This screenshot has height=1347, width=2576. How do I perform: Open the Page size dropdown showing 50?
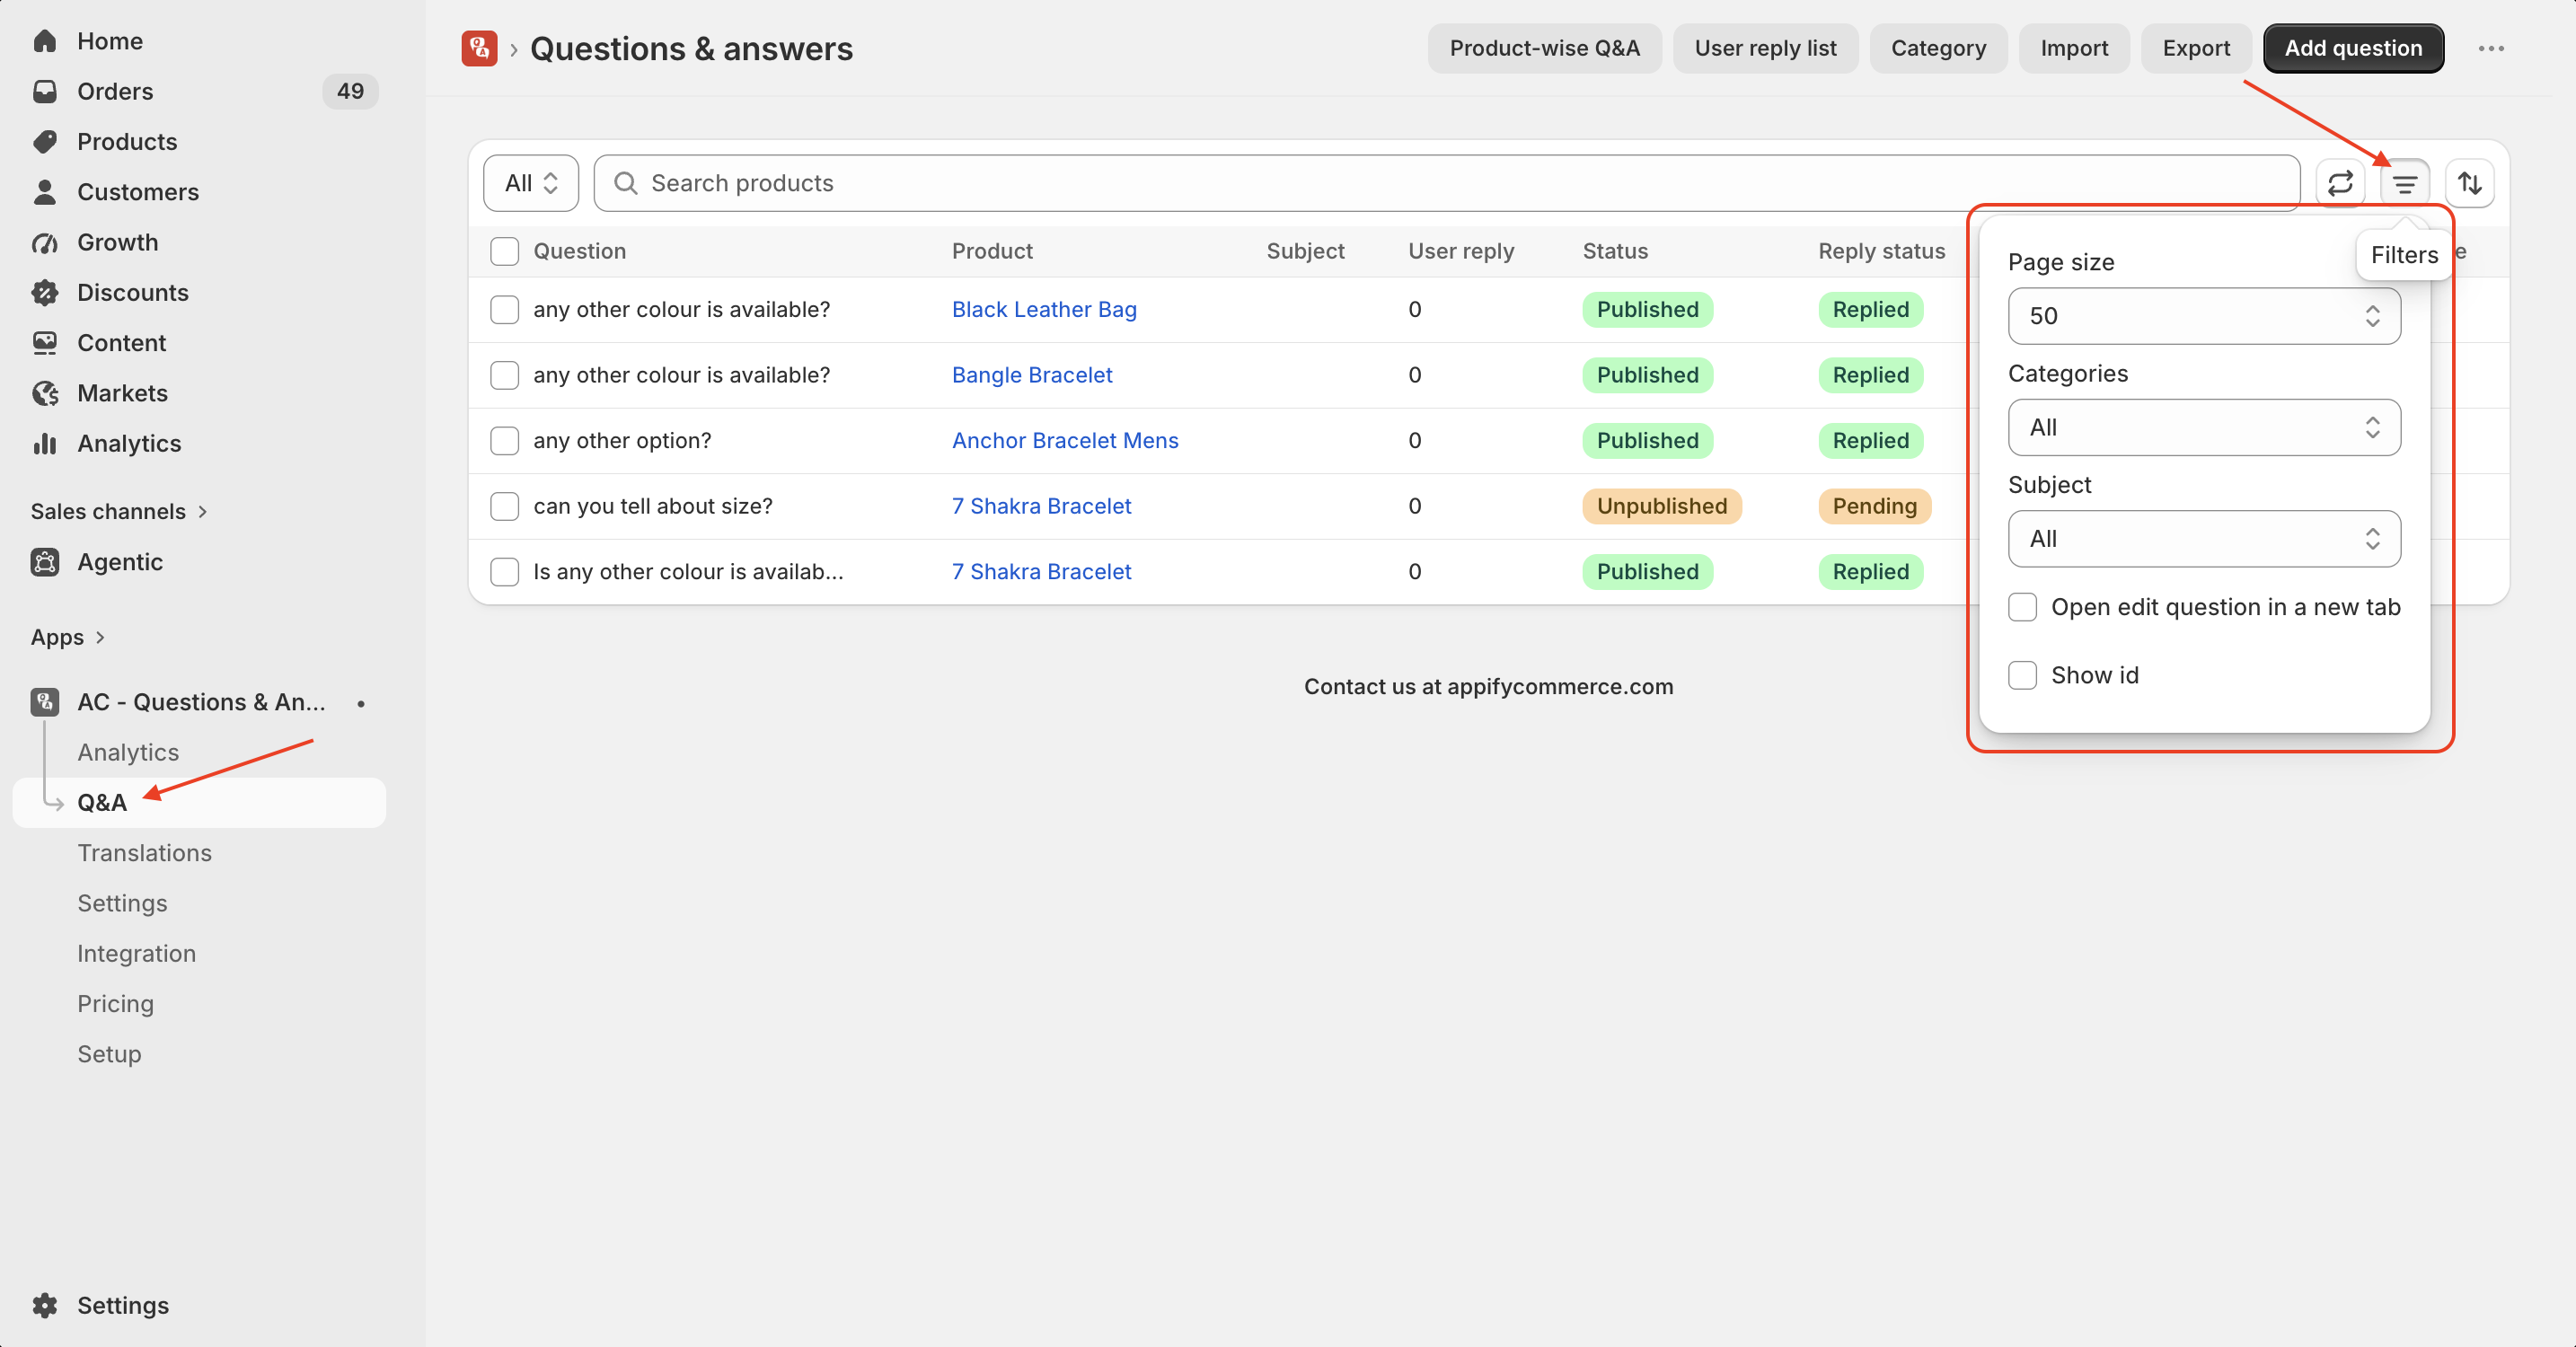[x=2204, y=316]
